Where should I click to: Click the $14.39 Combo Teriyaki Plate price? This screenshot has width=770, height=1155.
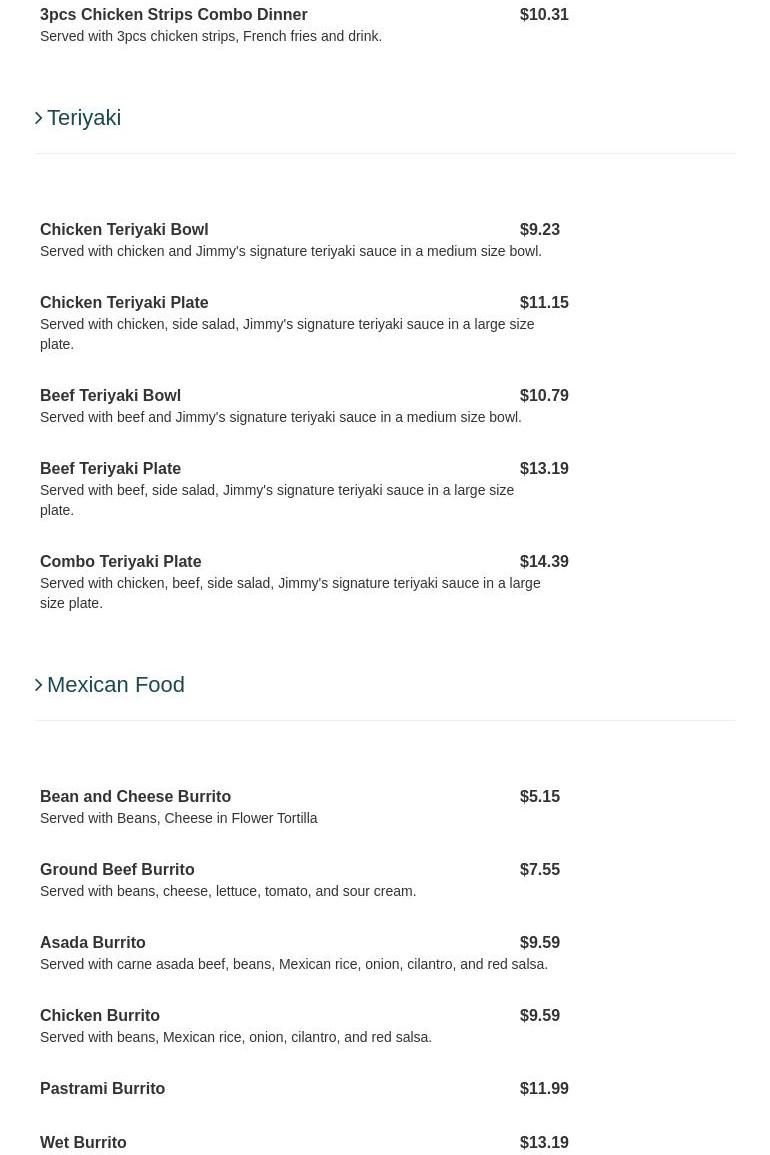(544, 562)
